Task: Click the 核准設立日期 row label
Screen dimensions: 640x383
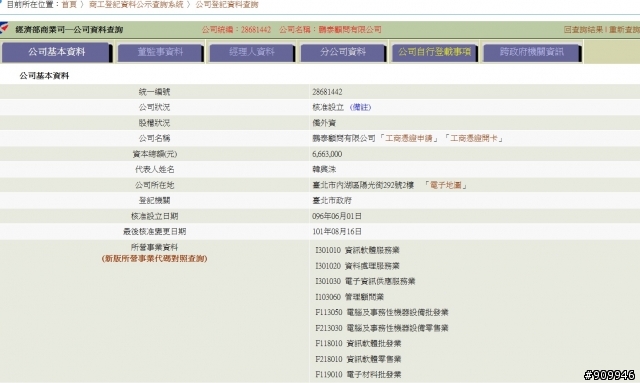Action: 154,216
